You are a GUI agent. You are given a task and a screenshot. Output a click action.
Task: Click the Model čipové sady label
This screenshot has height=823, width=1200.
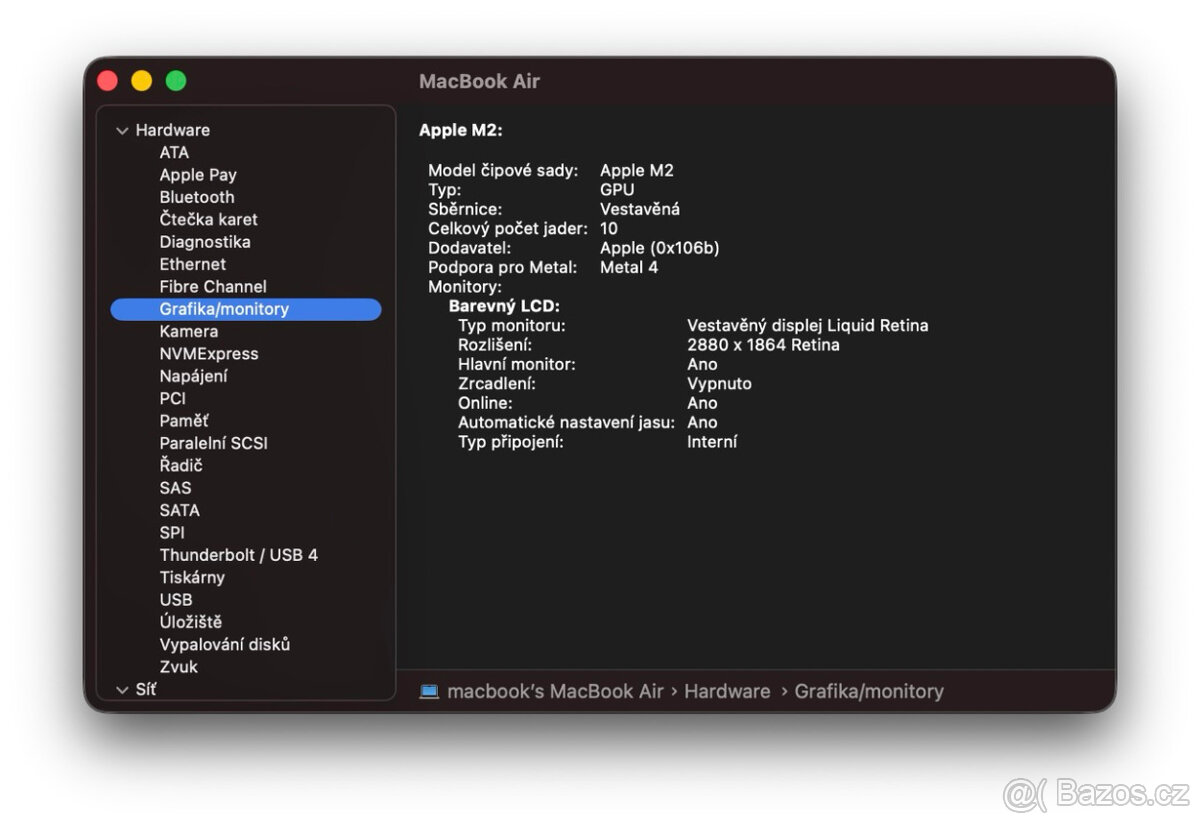click(503, 170)
